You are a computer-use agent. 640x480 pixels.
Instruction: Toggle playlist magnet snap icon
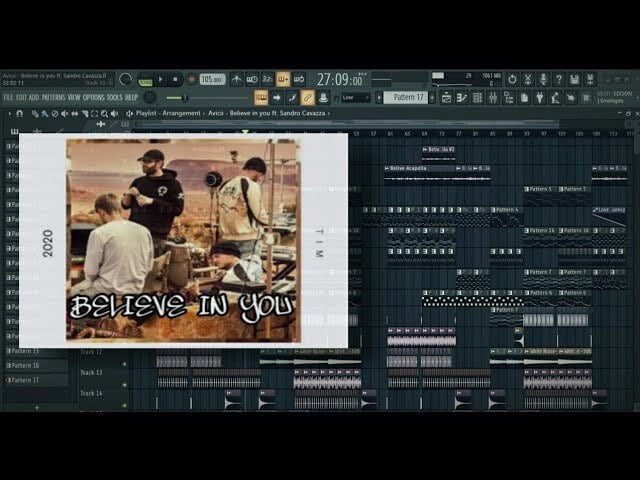coord(19,113)
